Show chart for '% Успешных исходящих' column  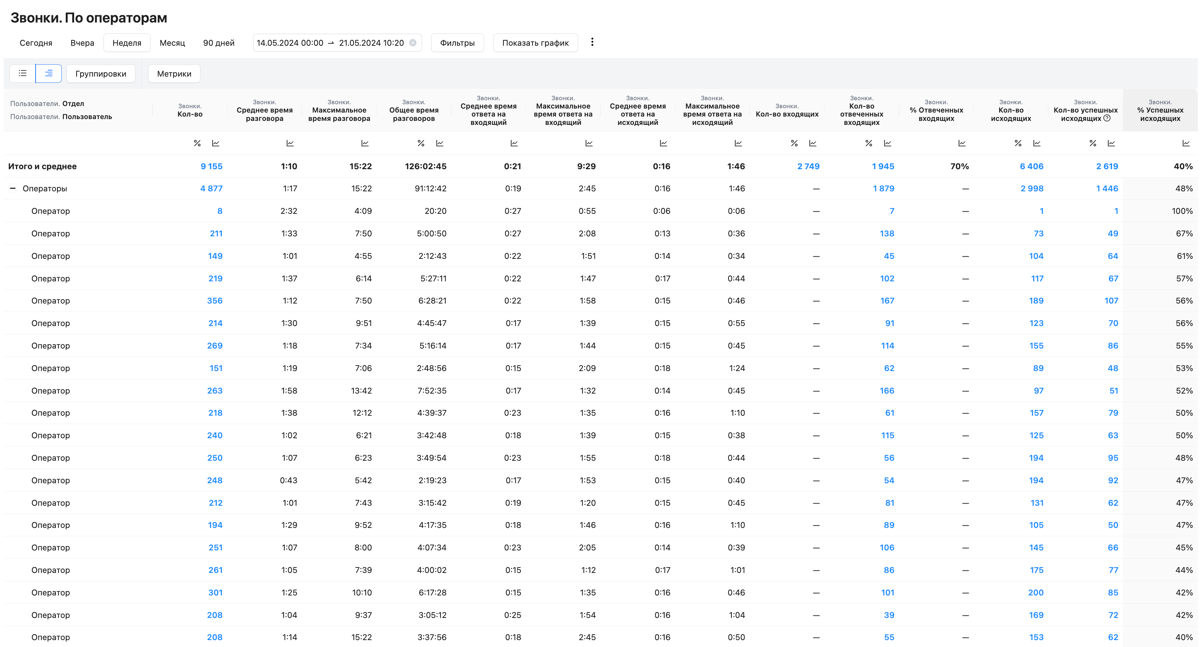(x=1186, y=143)
